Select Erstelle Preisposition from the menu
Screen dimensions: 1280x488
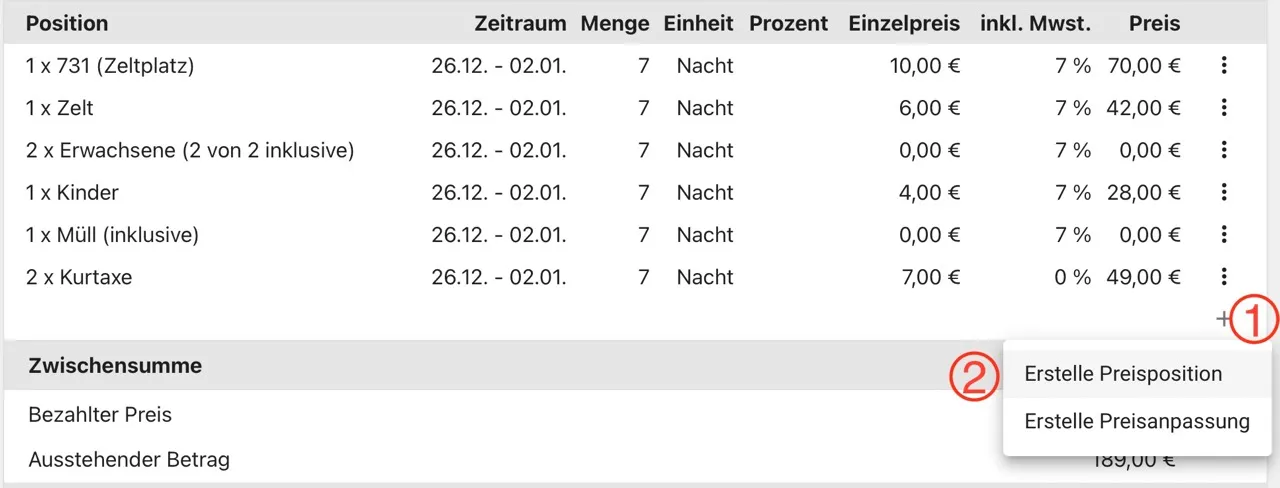point(1123,374)
